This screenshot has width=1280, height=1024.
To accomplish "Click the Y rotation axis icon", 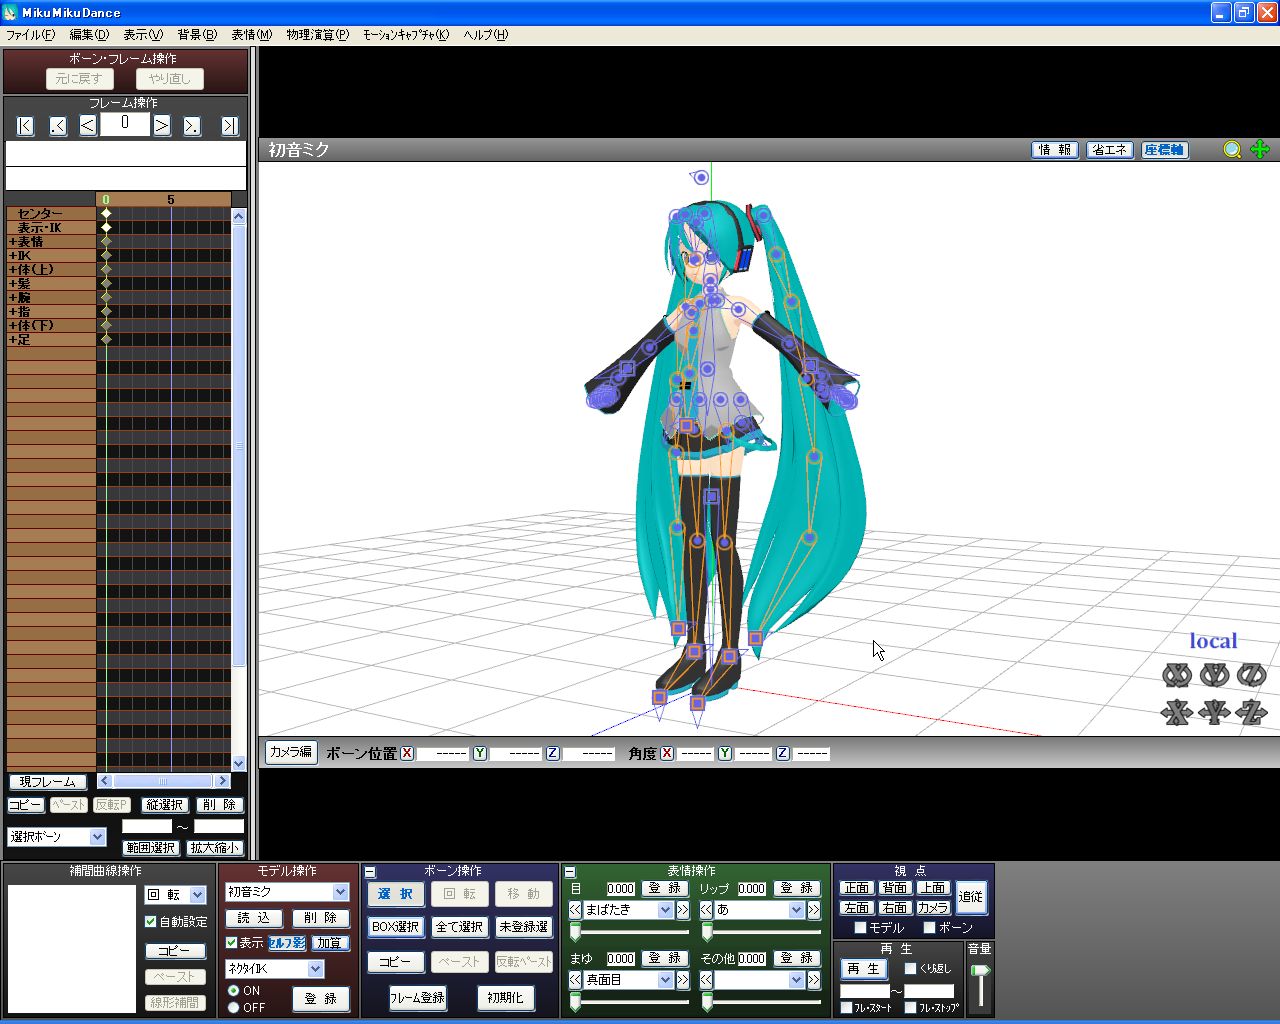I will [x=1214, y=676].
